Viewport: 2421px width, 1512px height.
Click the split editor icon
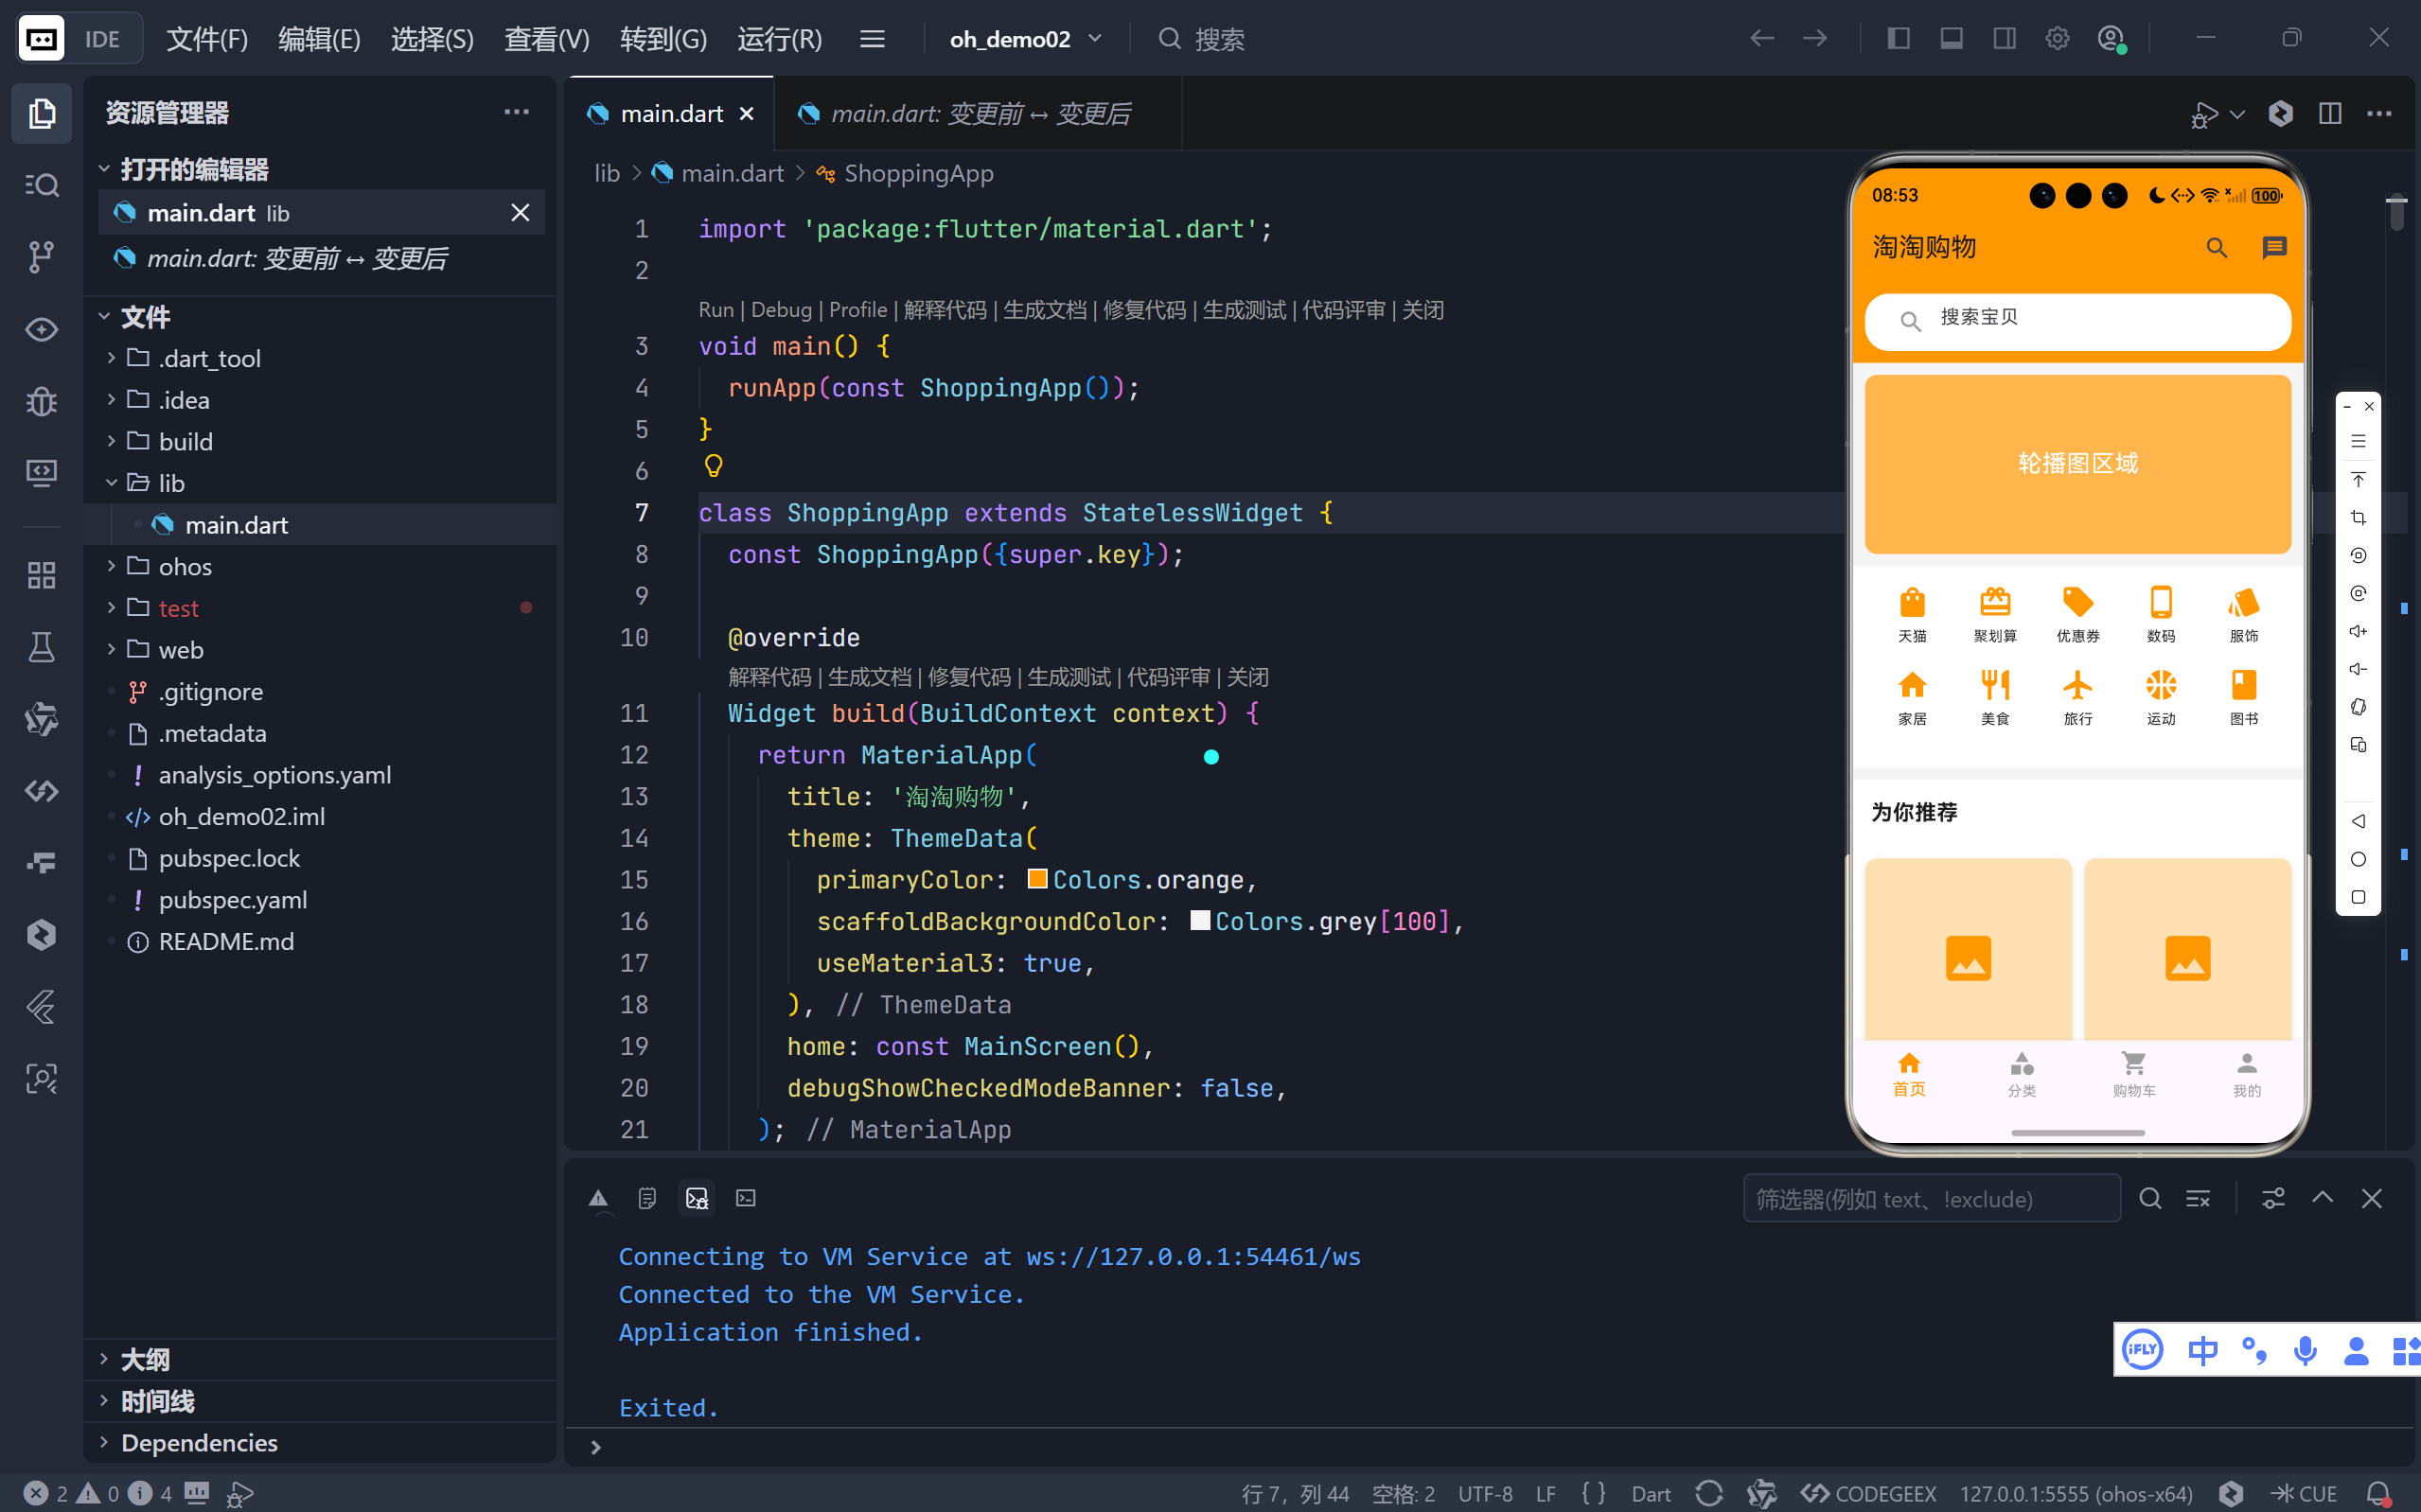tap(2330, 114)
